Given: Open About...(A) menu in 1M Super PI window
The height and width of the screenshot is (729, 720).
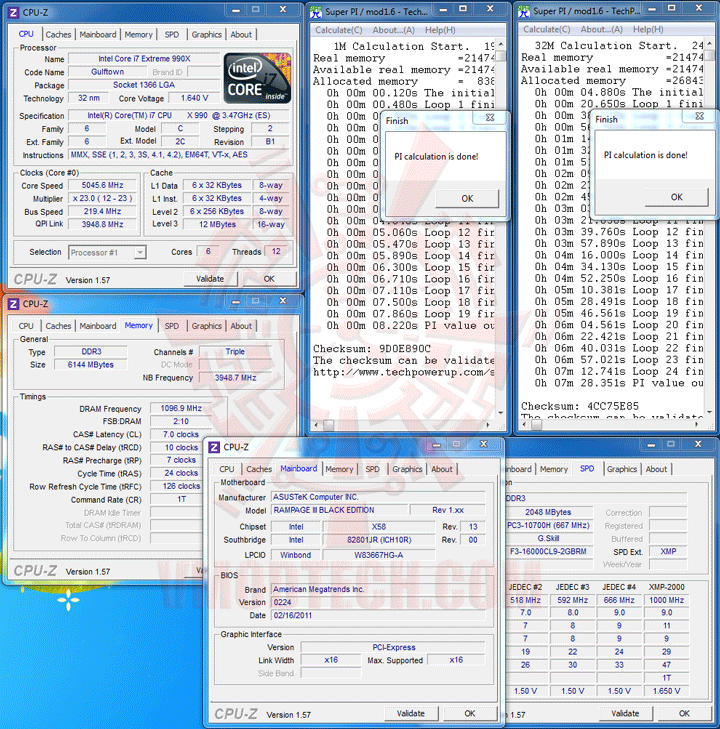Looking at the screenshot, I should tap(393, 30).
